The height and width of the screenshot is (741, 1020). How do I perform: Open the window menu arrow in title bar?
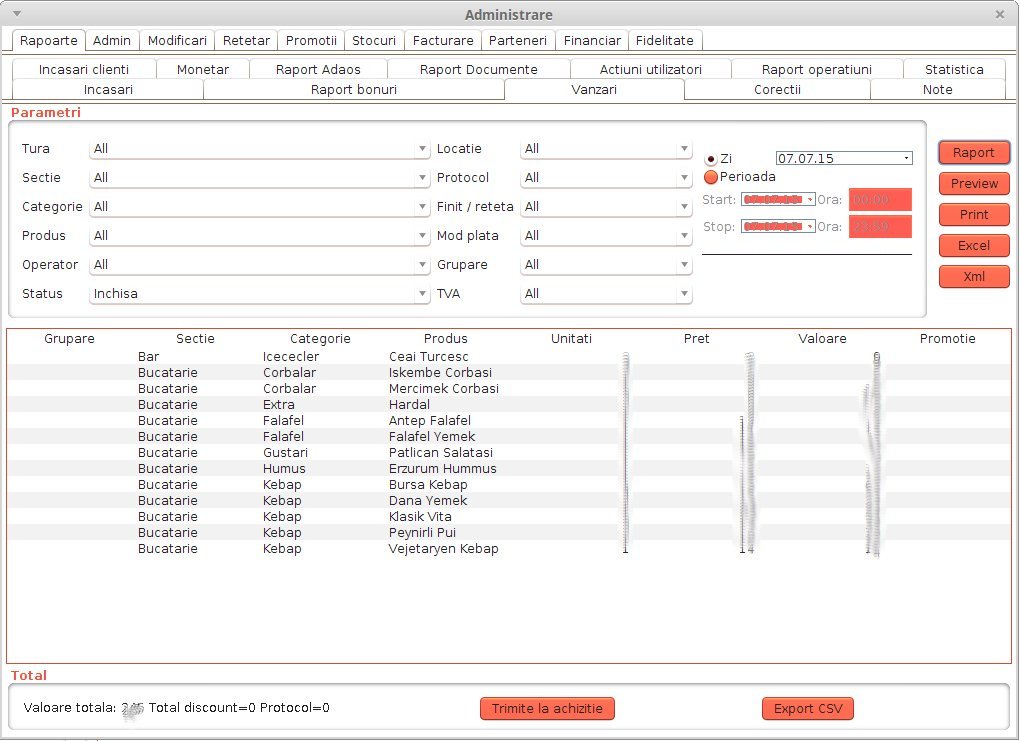[x=17, y=14]
